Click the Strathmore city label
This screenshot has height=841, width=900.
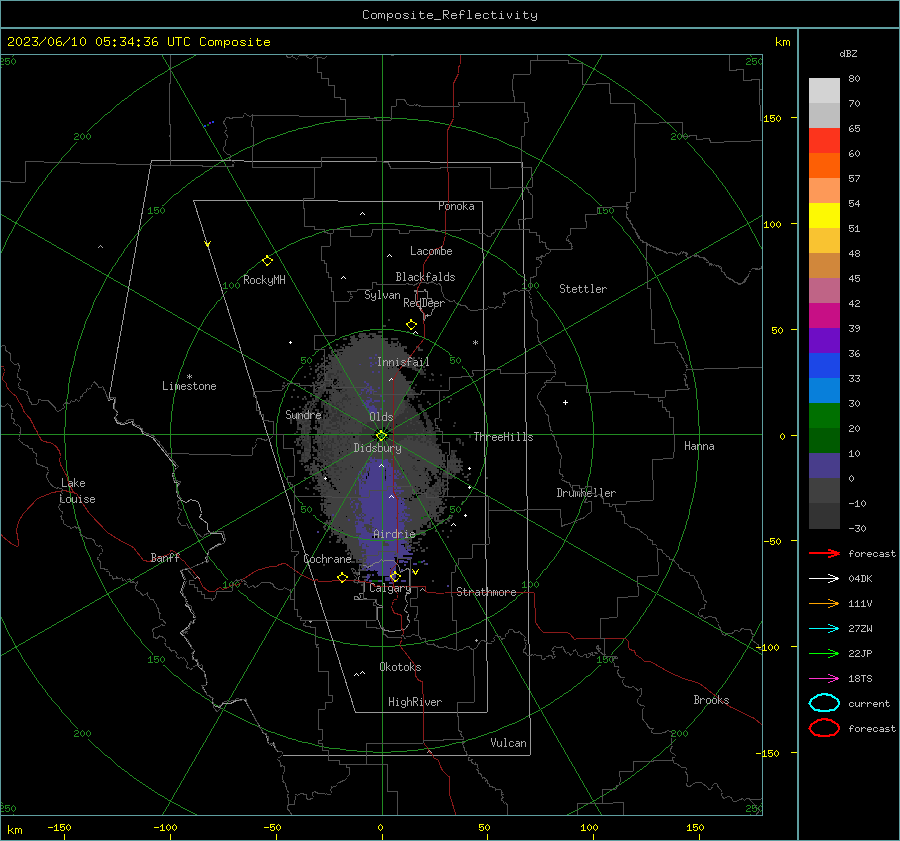(x=486, y=592)
